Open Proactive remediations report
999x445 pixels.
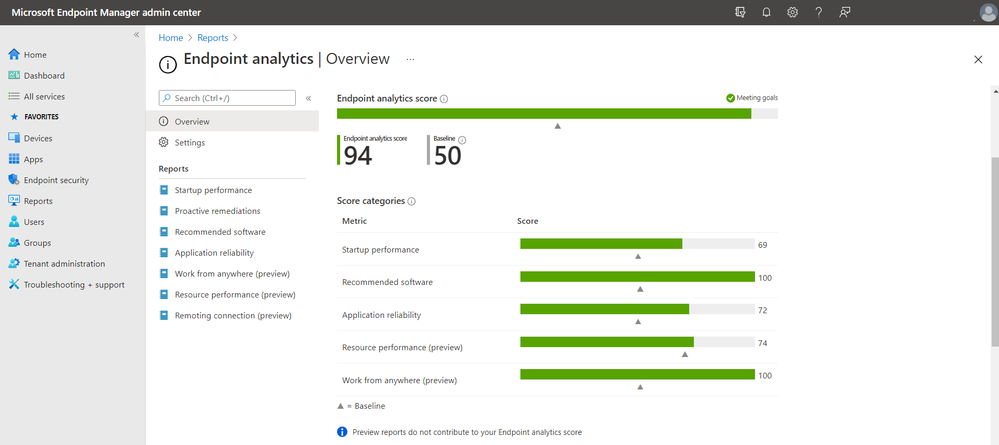pos(217,211)
